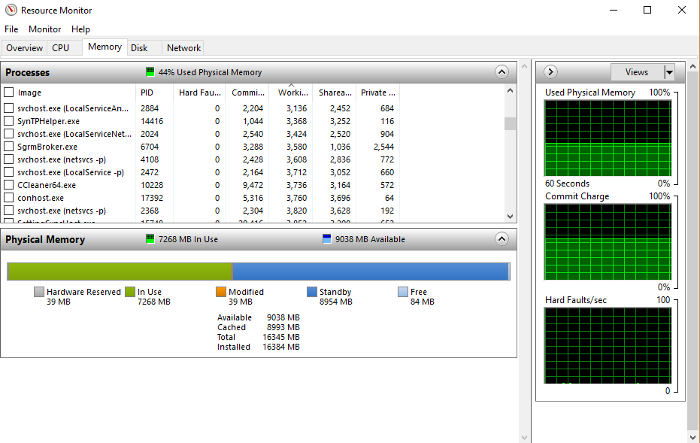Collapse the graphs pane with the arrow button
This screenshot has width=700, height=443.
tap(550, 72)
